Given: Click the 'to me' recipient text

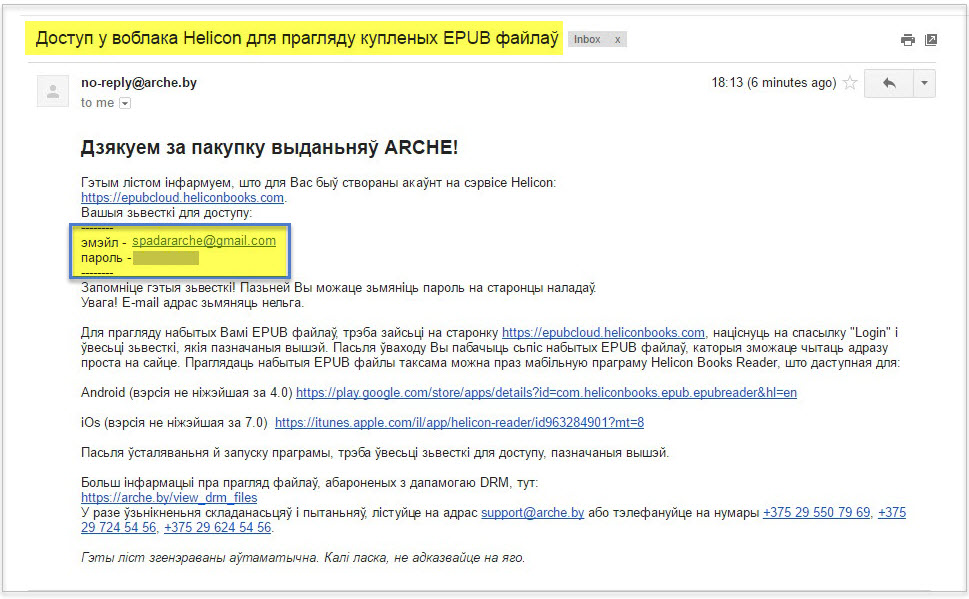Looking at the screenshot, I should tap(97, 103).
